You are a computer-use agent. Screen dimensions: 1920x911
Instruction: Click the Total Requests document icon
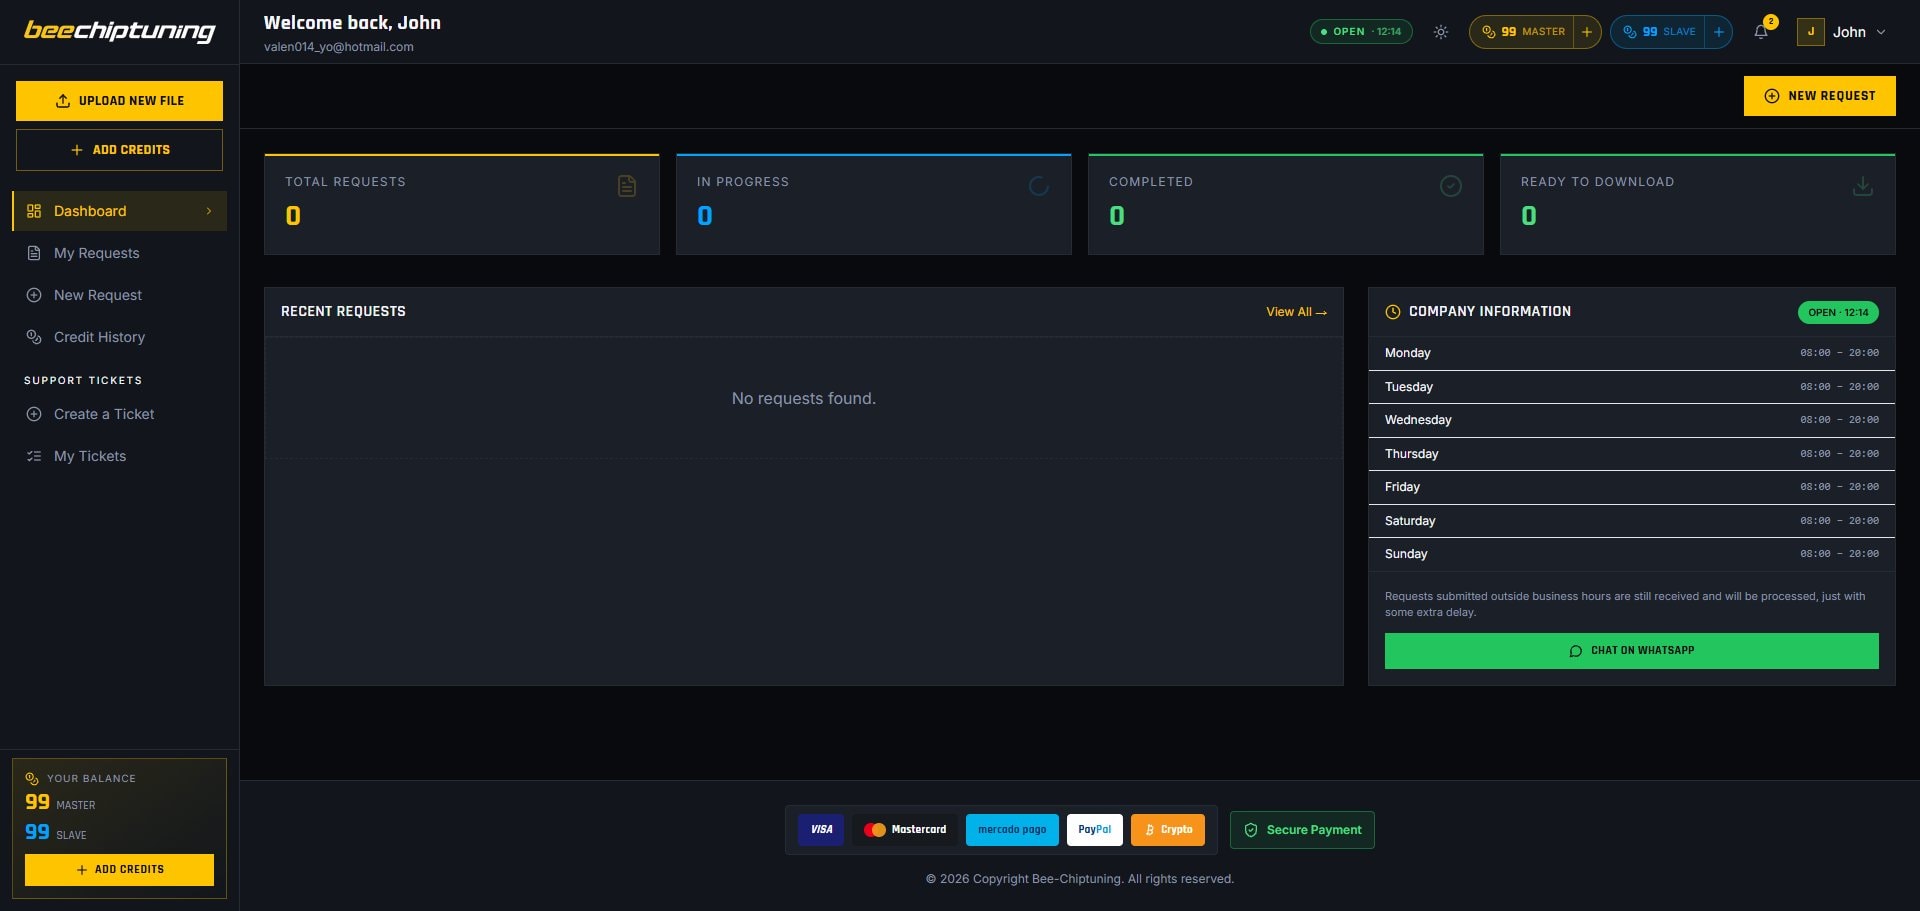627,186
